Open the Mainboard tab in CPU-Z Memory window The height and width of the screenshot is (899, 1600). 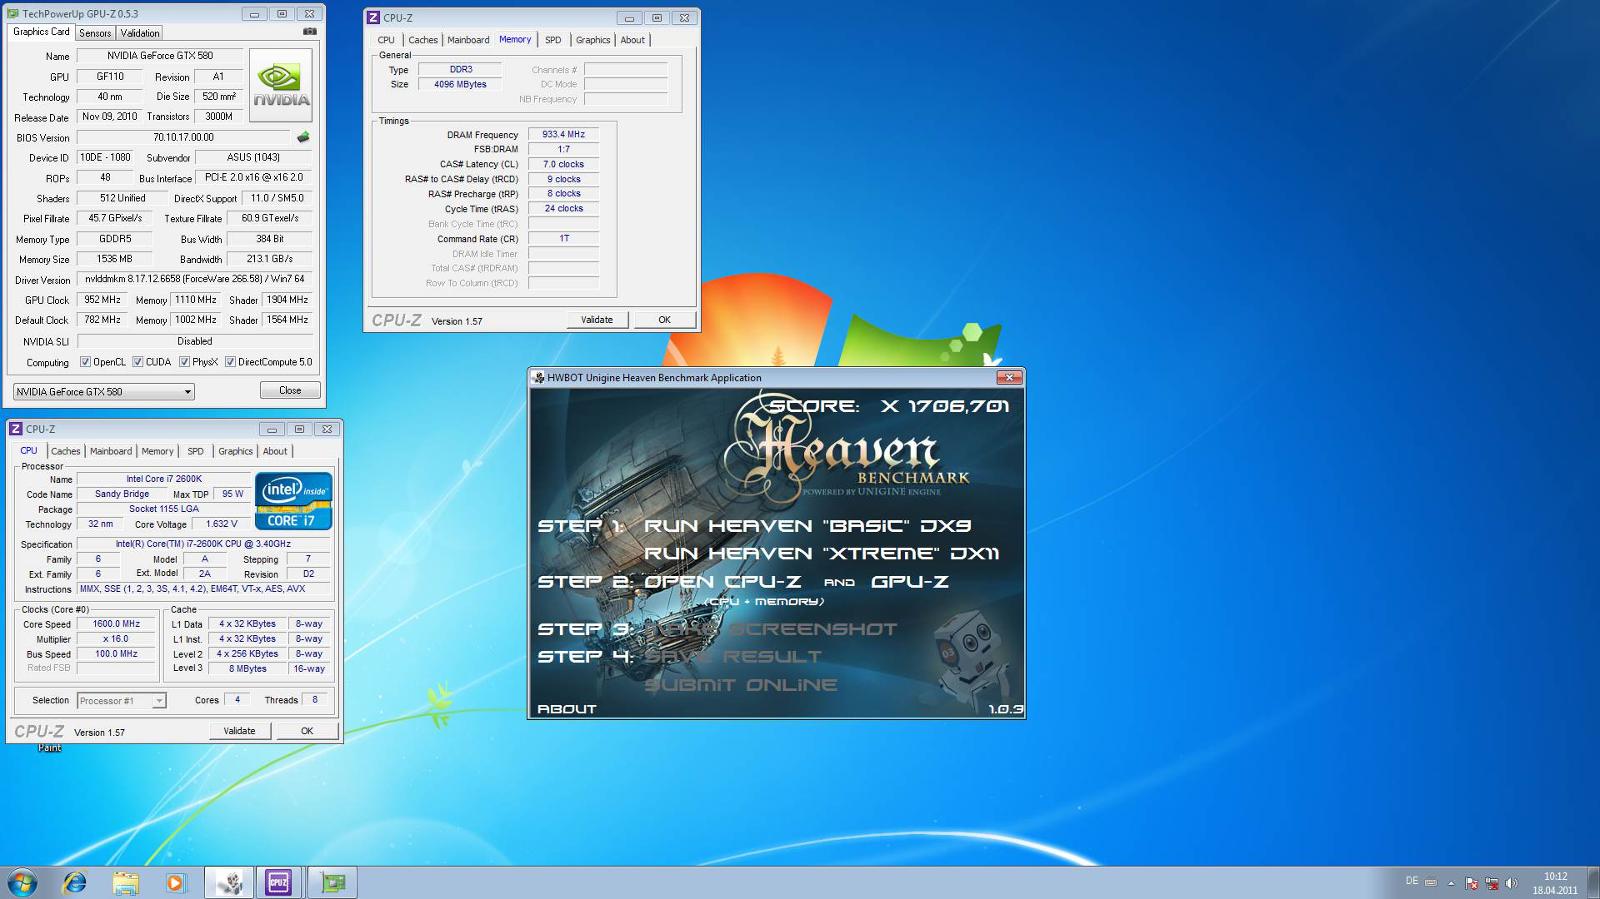[468, 40]
